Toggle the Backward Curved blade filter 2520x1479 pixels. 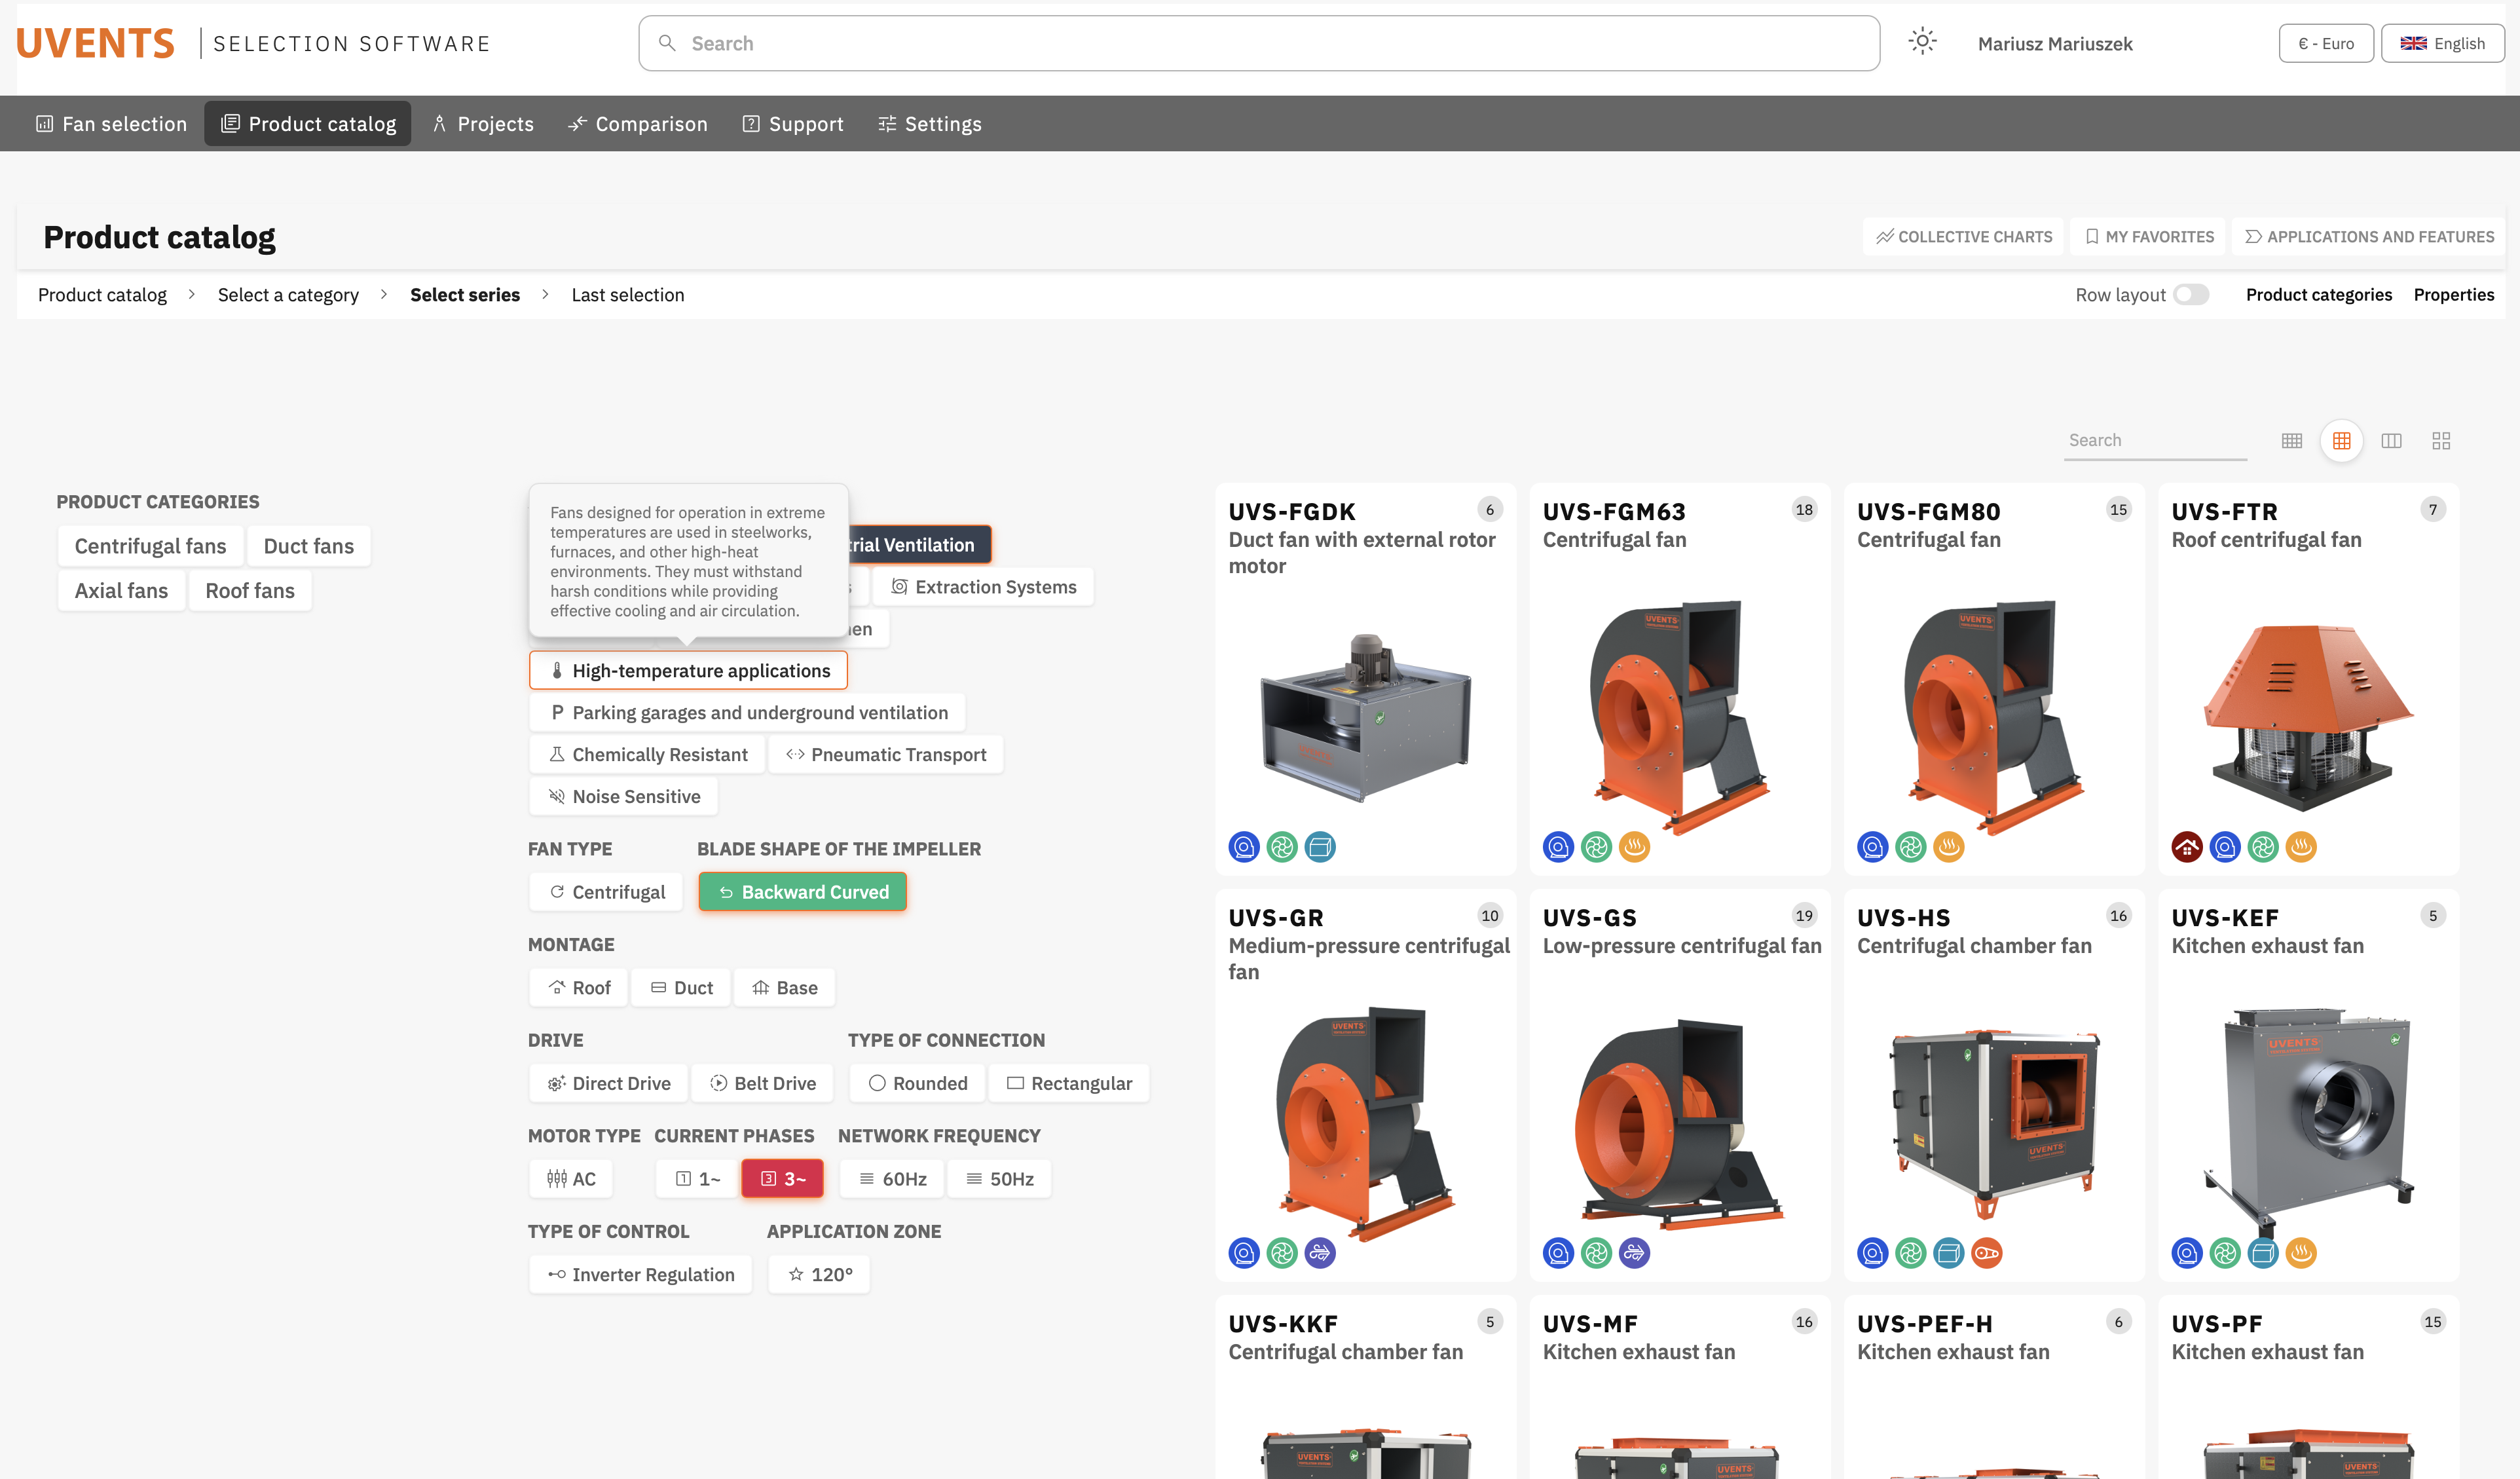803,892
